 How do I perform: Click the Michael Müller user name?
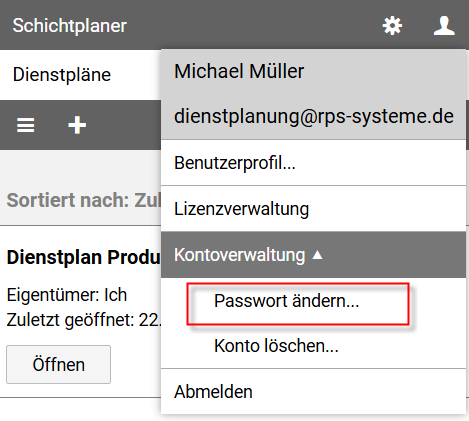239,71
